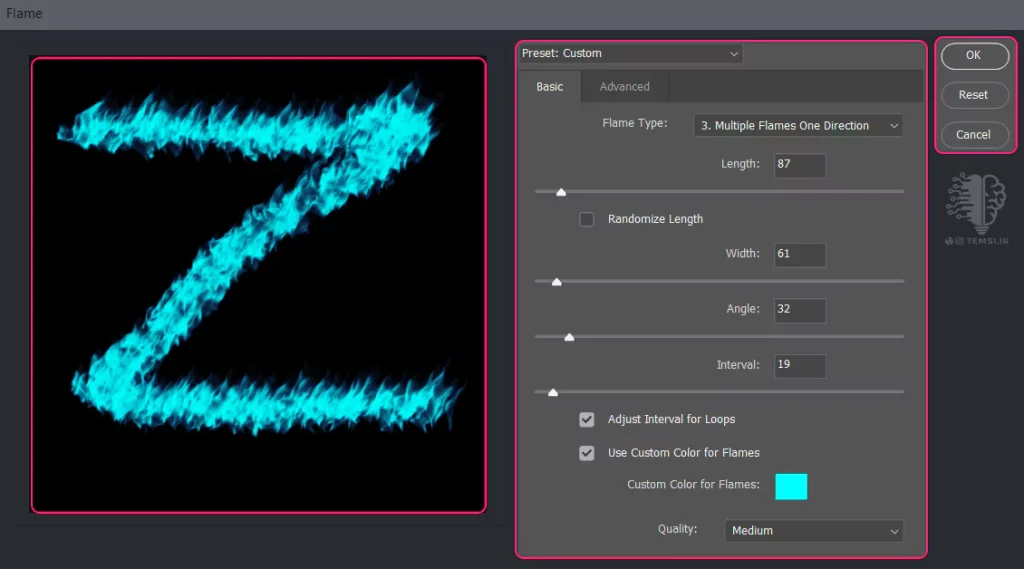Screen dimensions: 1024x569
Task: Click the Flame Type label
Action: [635, 123]
